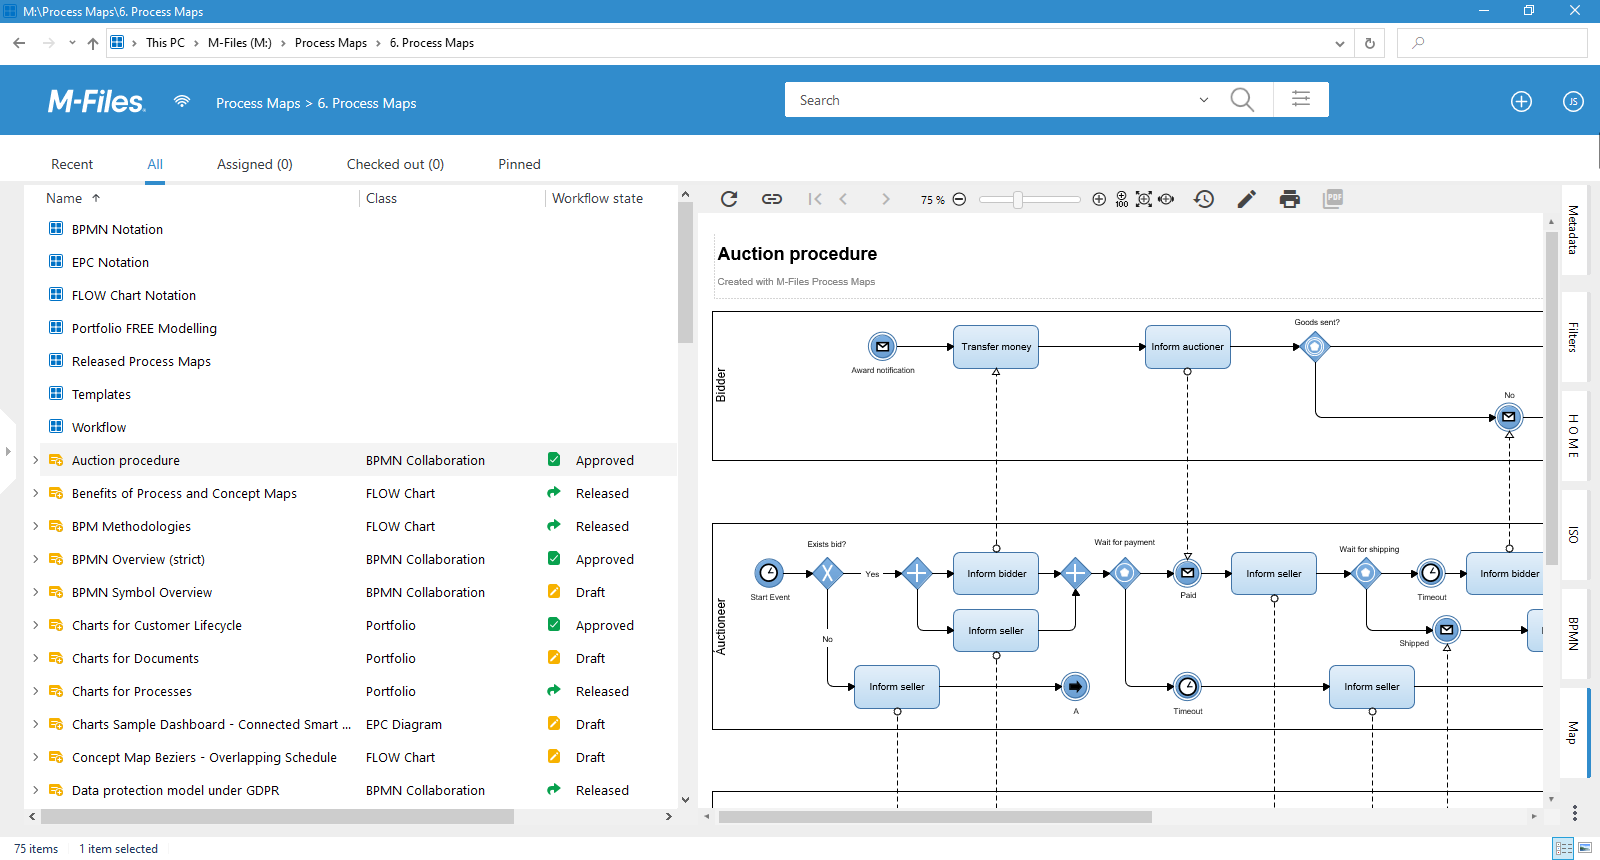Click Process Maps in the M-Files breadcrumb
The height and width of the screenshot is (860, 1600).
(x=258, y=103)
